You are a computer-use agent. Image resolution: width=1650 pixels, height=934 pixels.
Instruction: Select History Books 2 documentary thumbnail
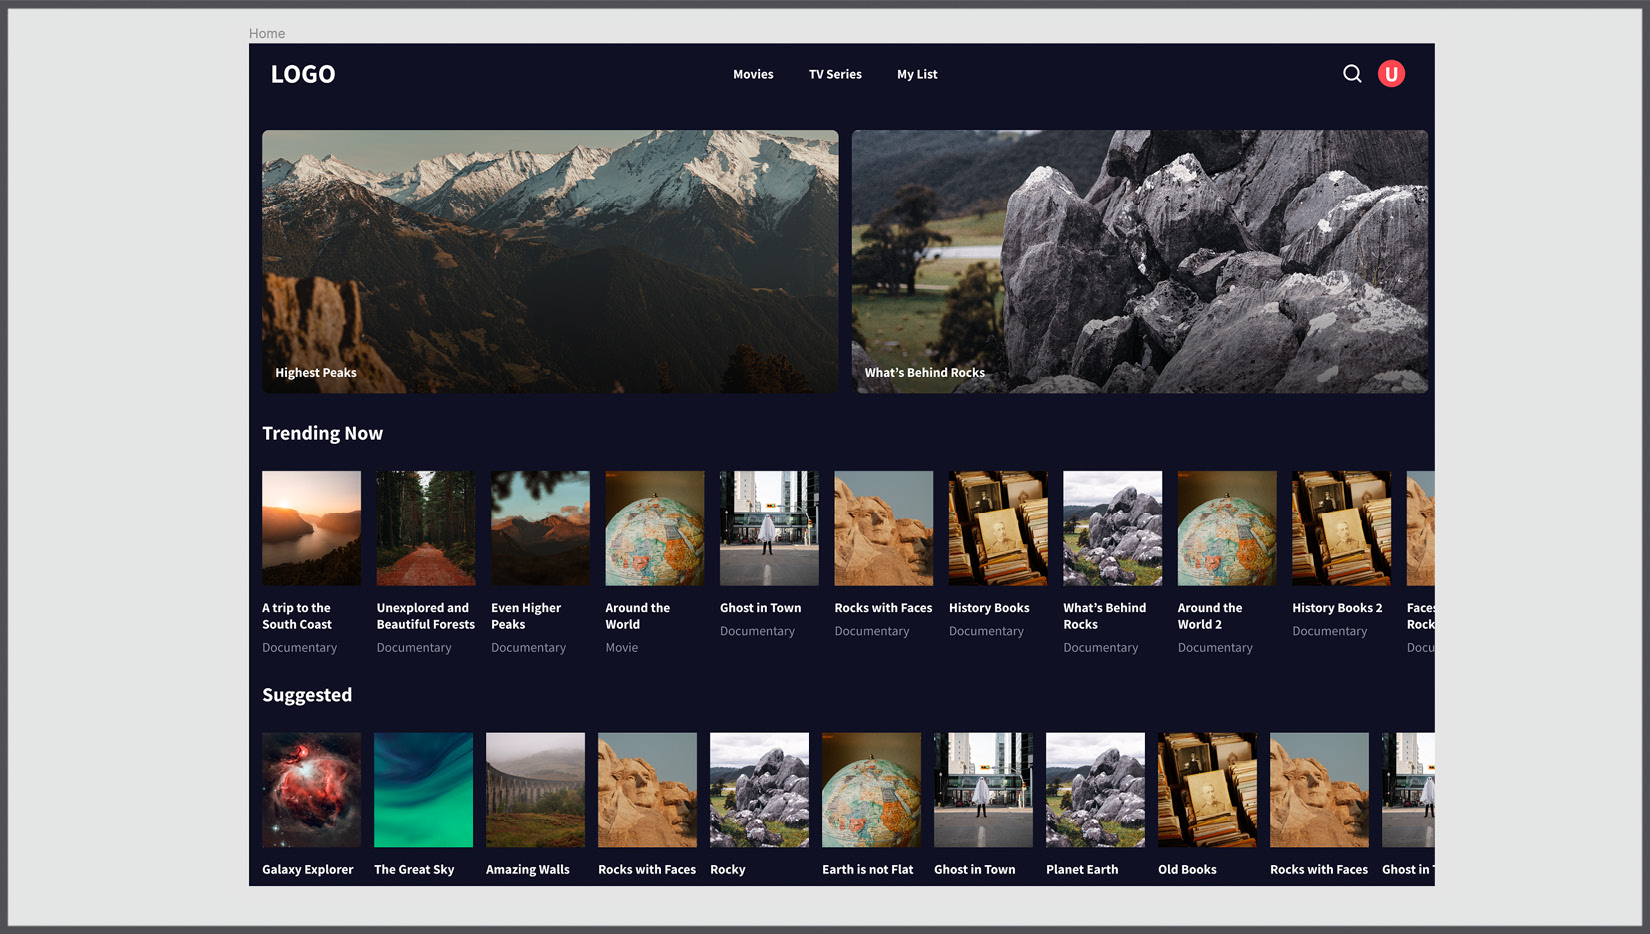point(1340,528)
